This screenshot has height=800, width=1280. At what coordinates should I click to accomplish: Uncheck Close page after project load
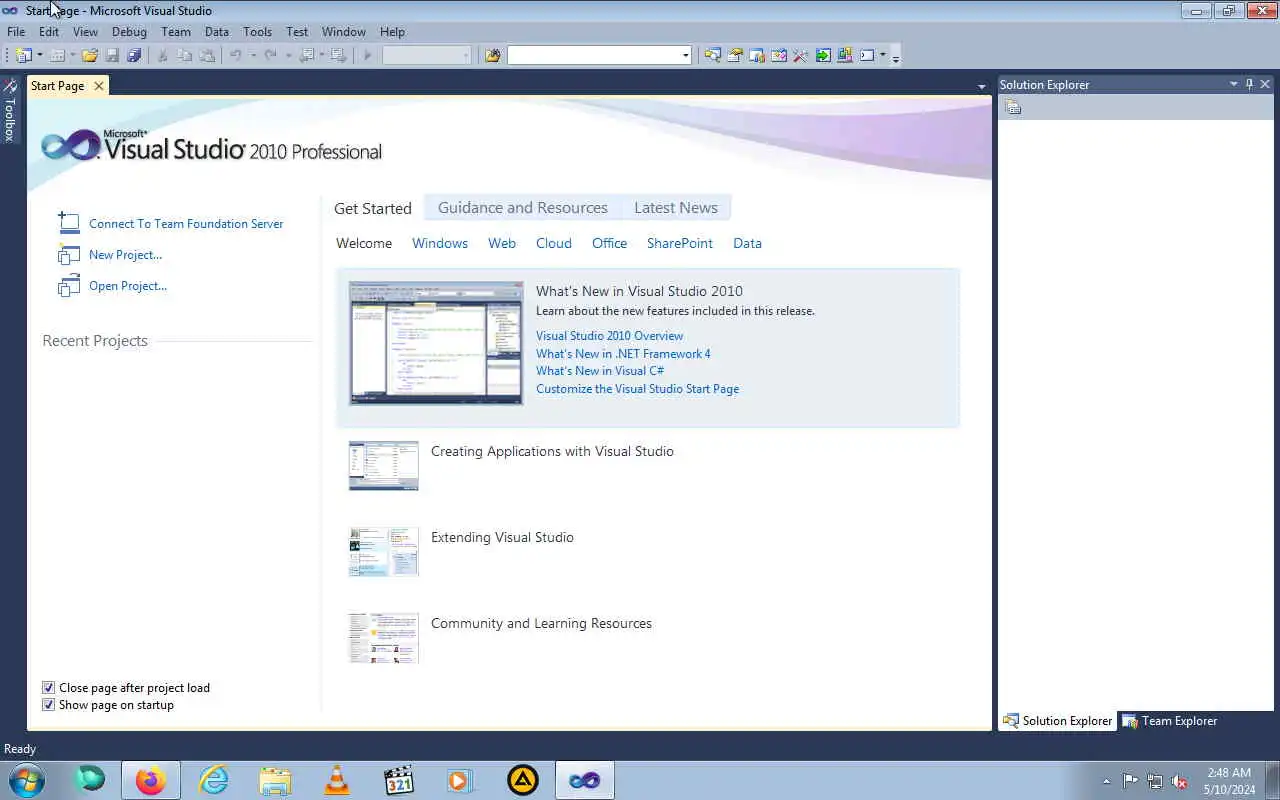(x=48, y=687)
